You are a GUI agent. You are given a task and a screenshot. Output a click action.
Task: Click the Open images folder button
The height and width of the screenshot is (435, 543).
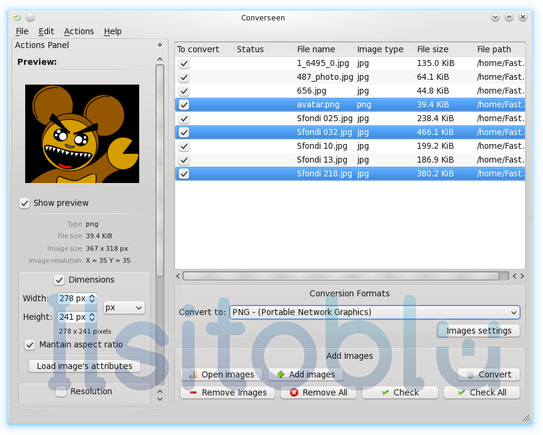(x=221, y=374)
